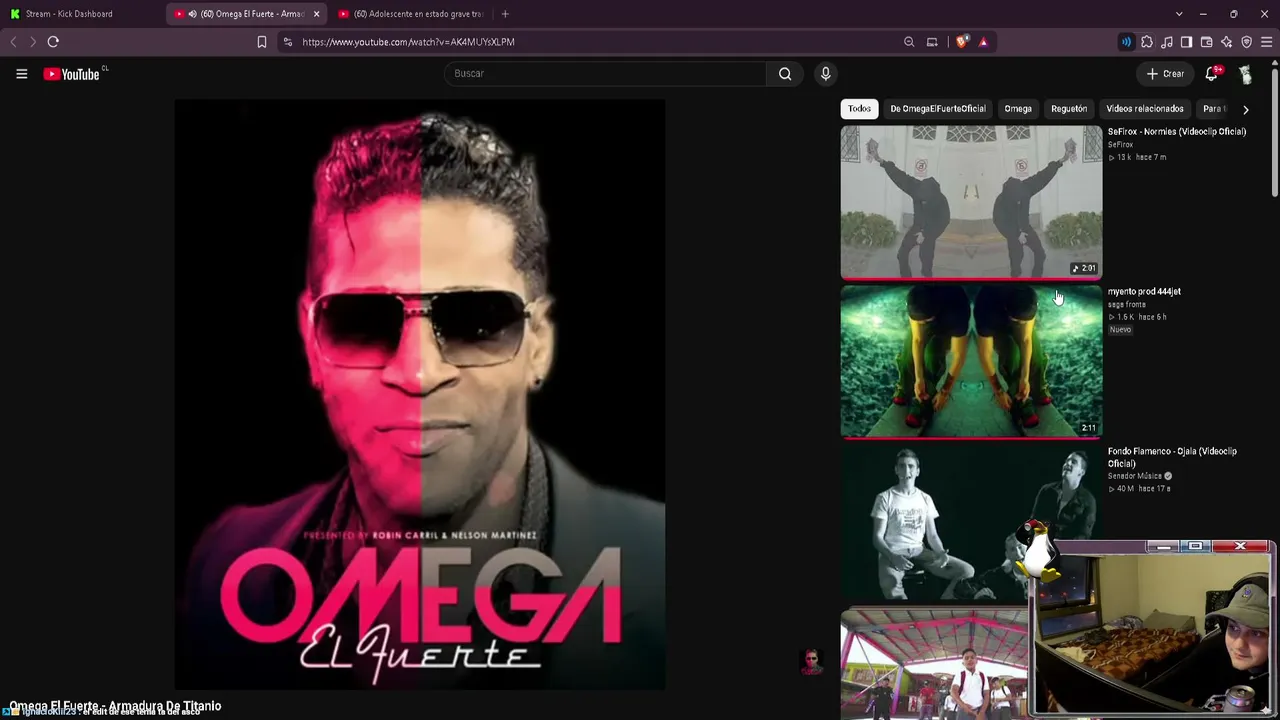Select the Omega El Fuerte browser tab
The image size is (1280, 720).
(x=246, y=14)
